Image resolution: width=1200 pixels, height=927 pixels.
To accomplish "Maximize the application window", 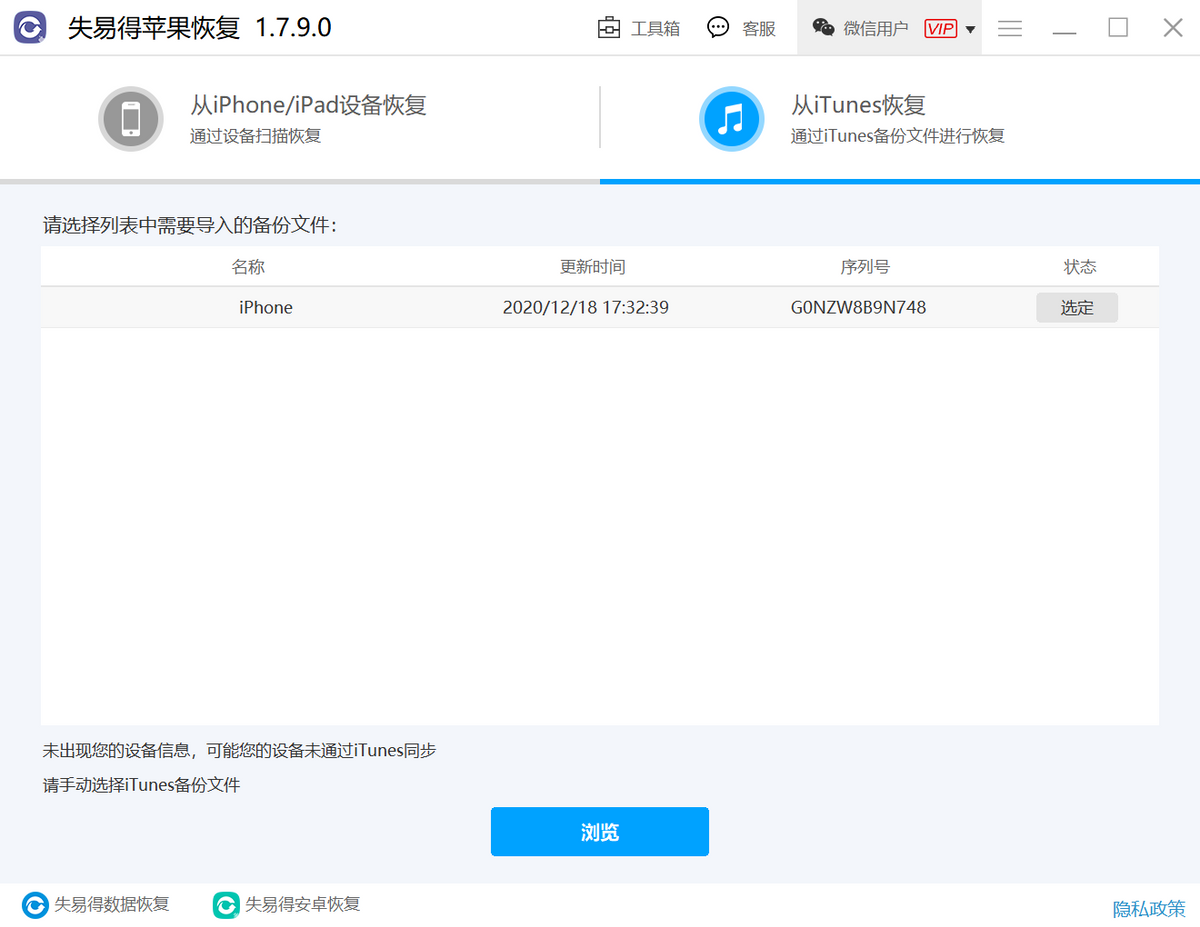I will (1118, 28).
